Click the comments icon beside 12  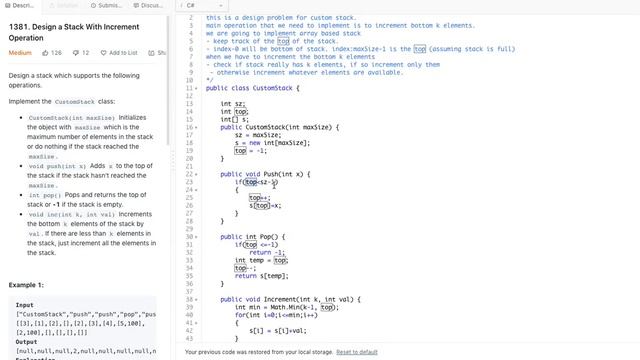click(x=76, y=53)
